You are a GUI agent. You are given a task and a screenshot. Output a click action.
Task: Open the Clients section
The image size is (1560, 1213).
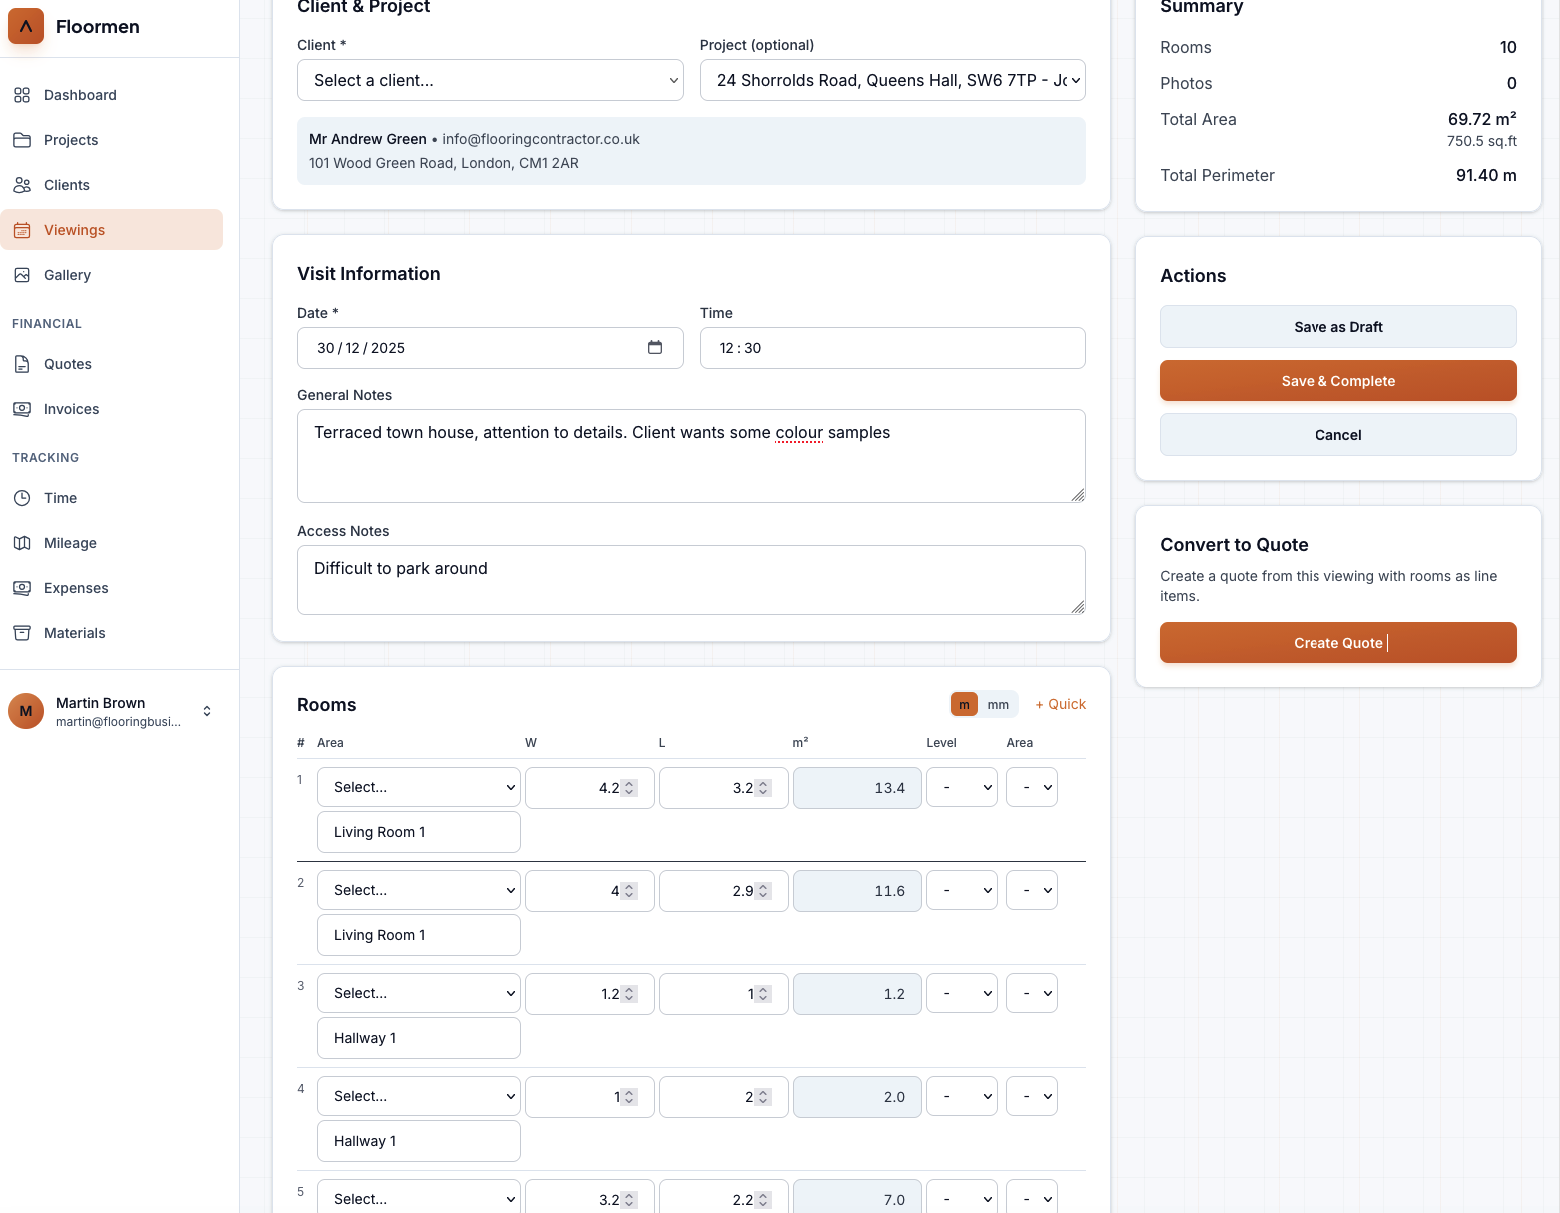click(x=66, y=185)
